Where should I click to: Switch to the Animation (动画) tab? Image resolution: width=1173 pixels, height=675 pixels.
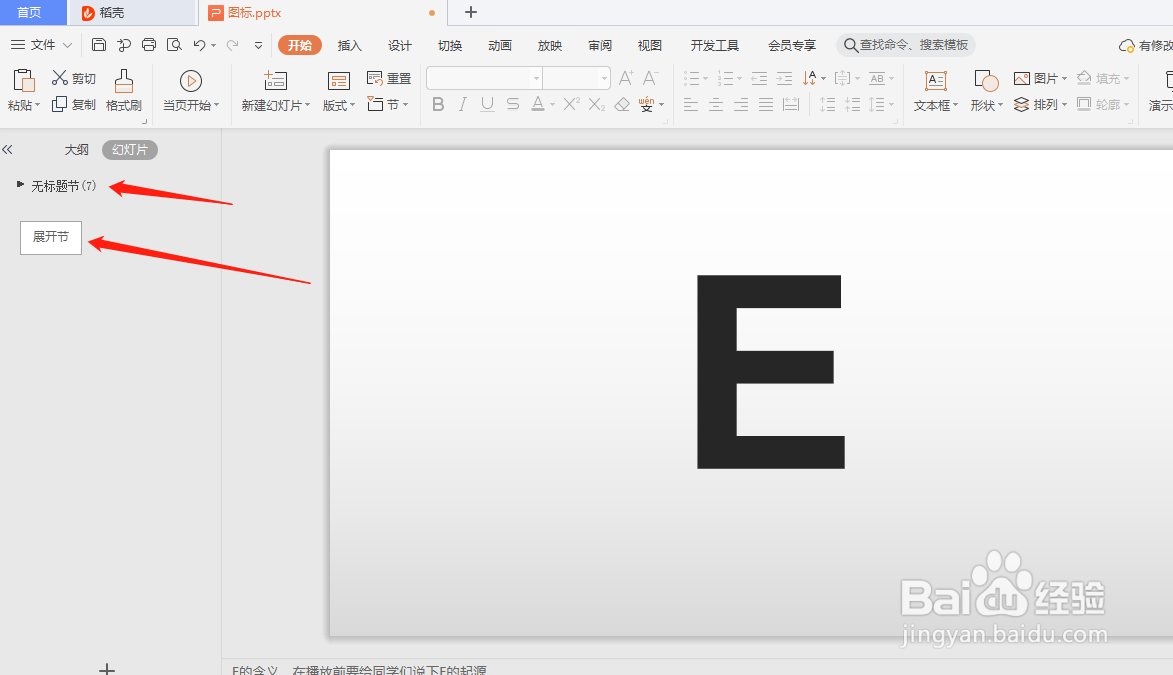point(500,46)
